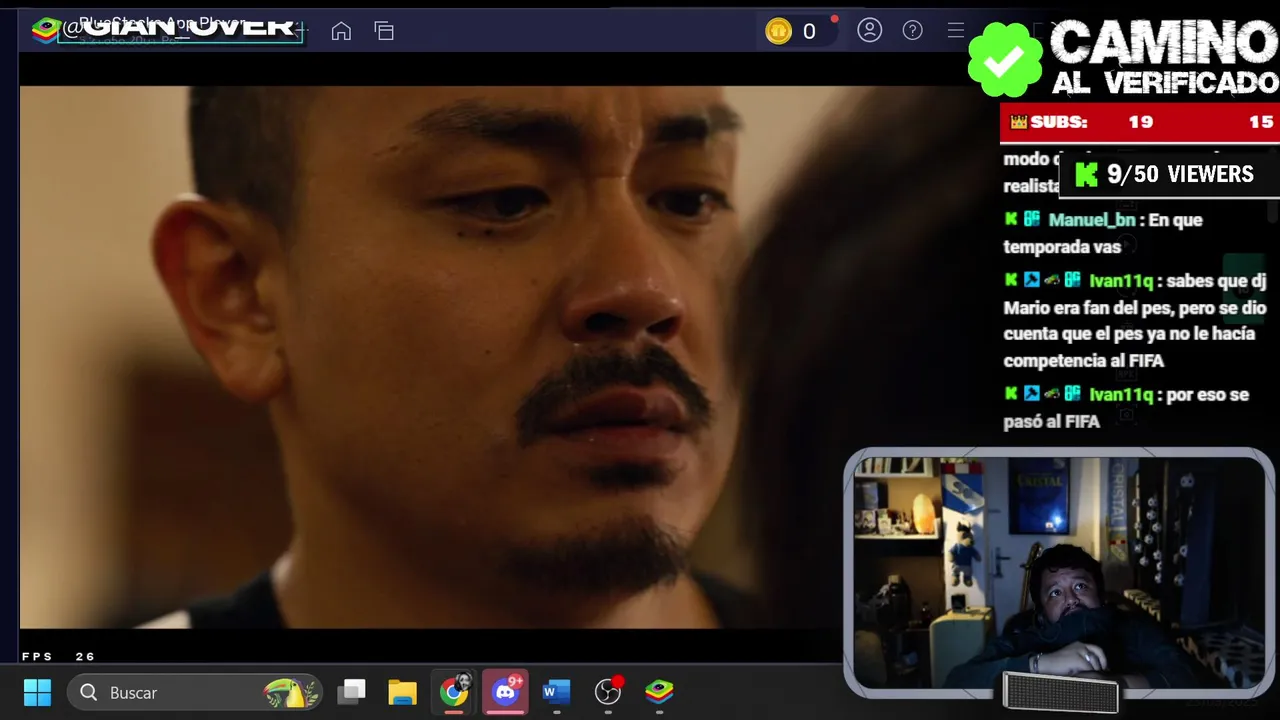The width and height of the screenshot is (1280, 720).
Task: Open the BlueStacks multi-instance windows icon
Action: tap(384, 31)
